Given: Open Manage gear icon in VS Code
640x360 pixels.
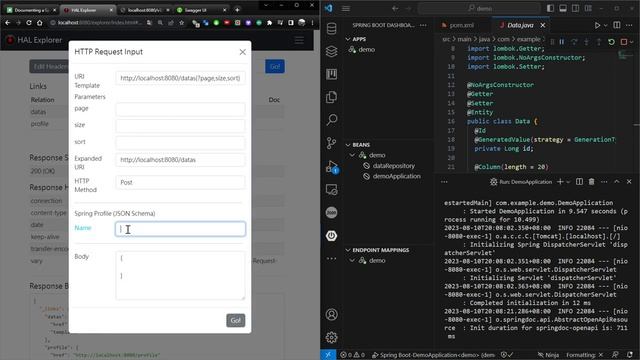Looking at the screenshot, I should 331,337.
